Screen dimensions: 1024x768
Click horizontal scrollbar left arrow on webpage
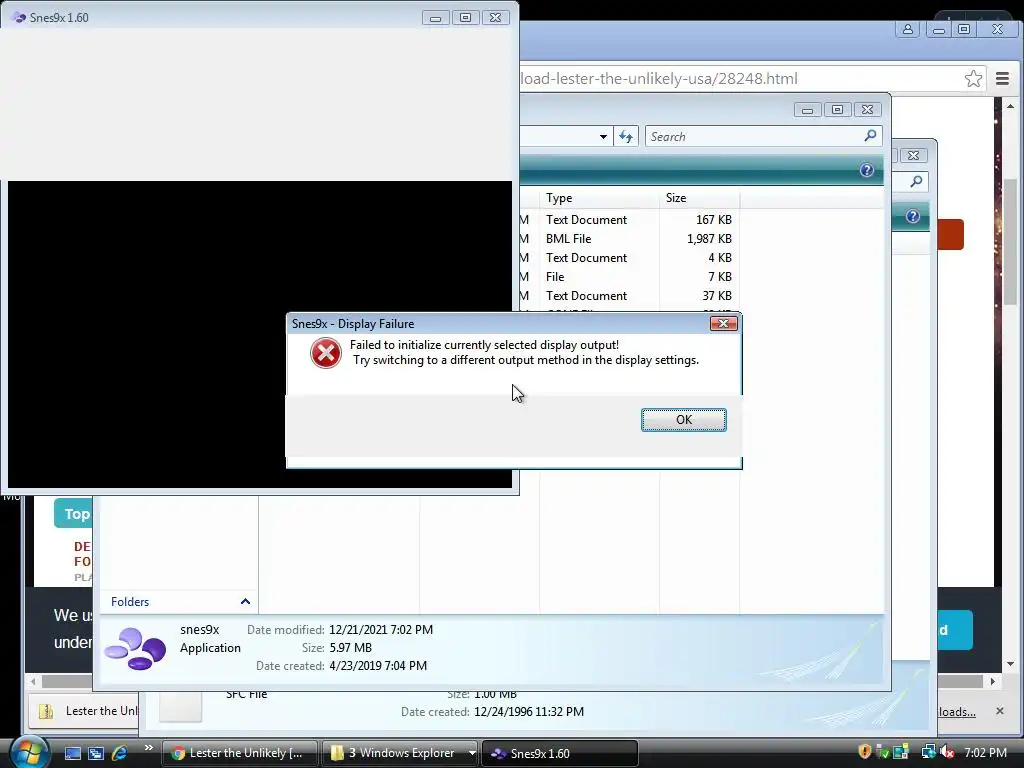tap(33, 681)
